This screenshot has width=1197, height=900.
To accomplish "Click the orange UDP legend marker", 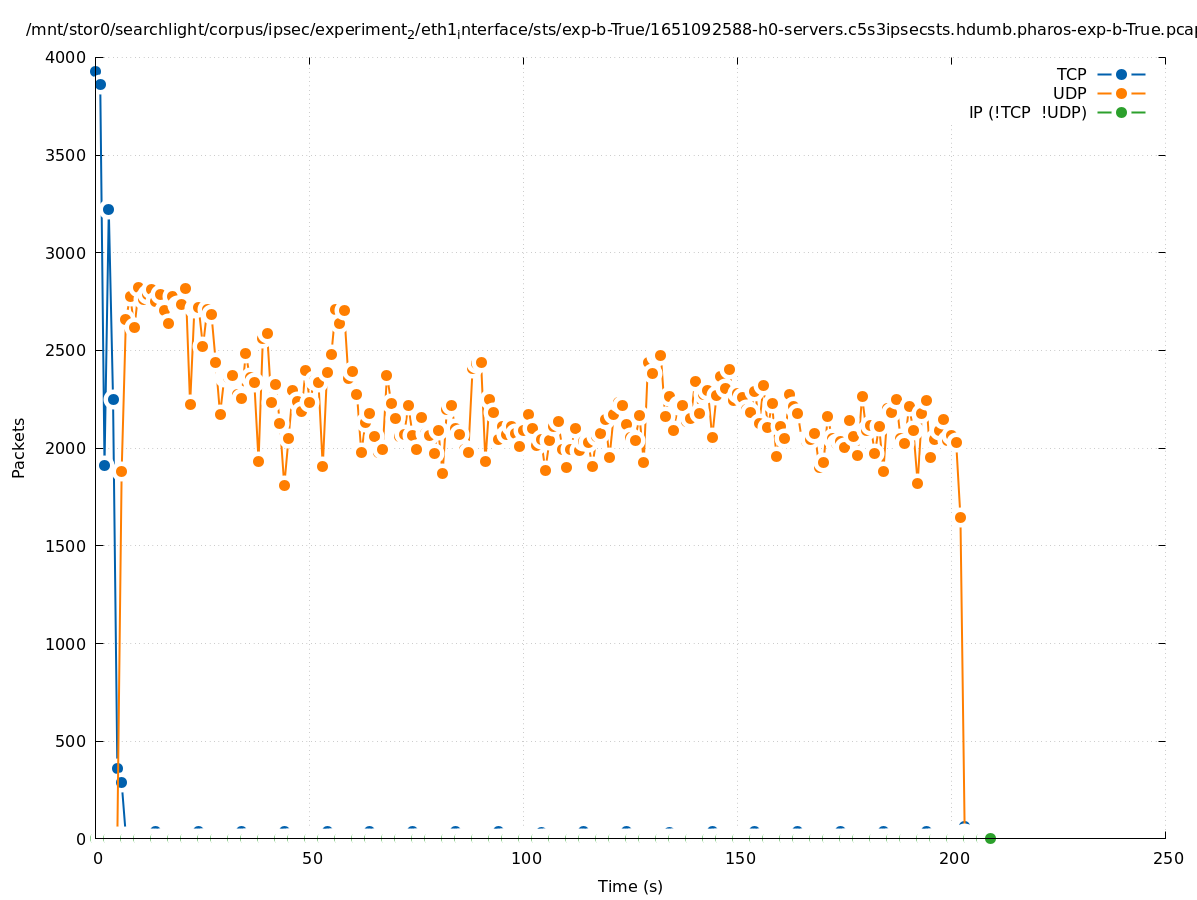I will [x=1121, y=93].
